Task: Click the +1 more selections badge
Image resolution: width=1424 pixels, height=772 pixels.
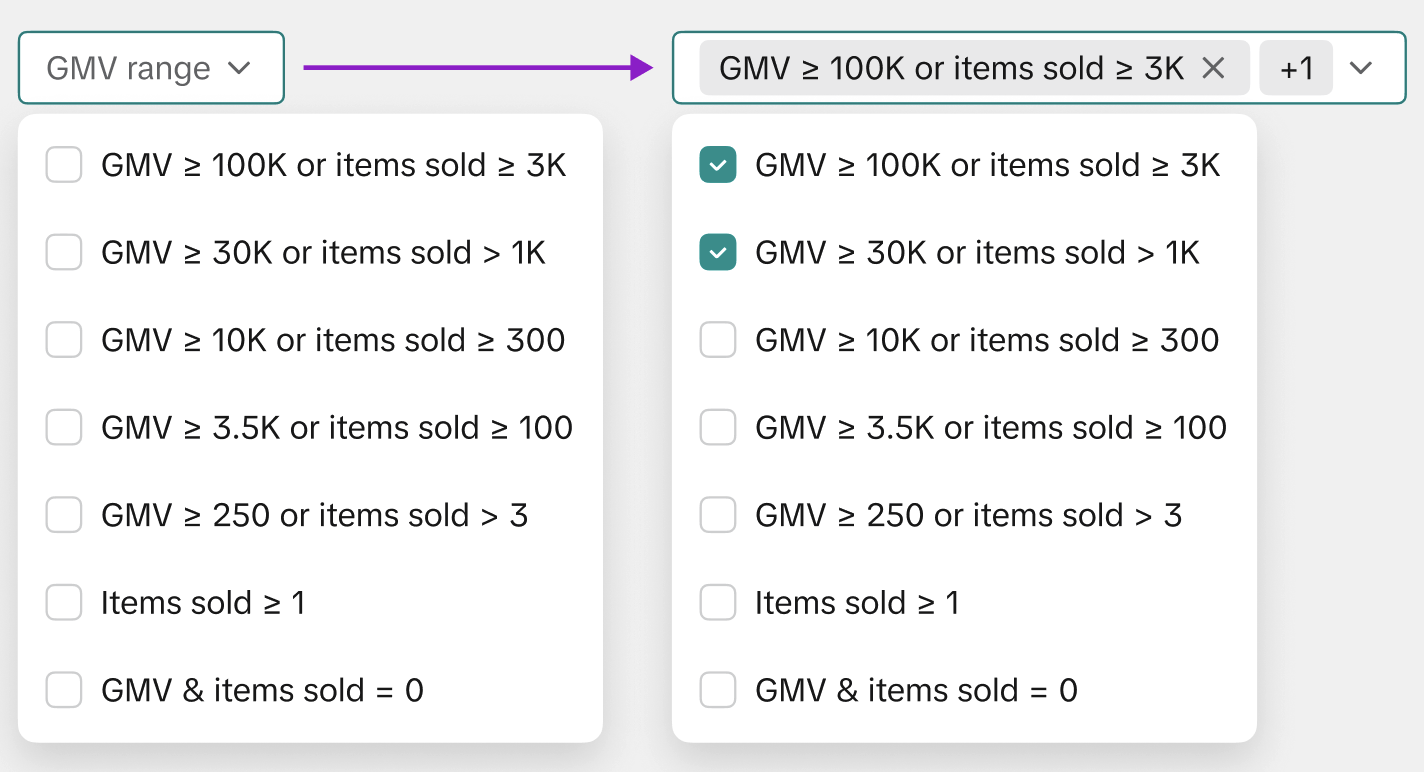Action: coord(1296,68)
